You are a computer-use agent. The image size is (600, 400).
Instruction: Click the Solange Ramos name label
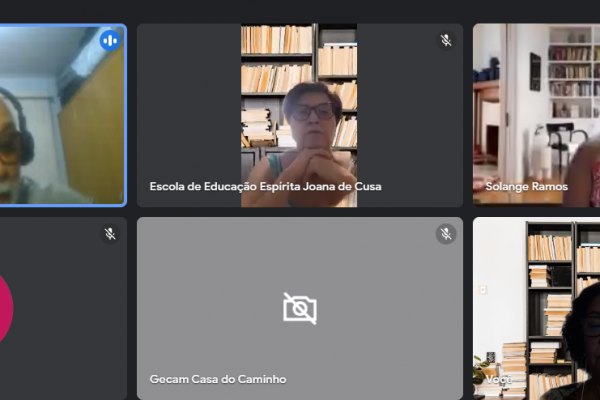coord(526,186)
